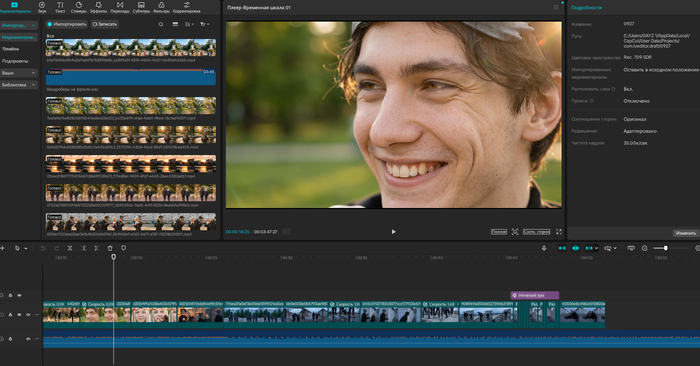
Task: Open the Стикеры tab
Action: point(79,7)
